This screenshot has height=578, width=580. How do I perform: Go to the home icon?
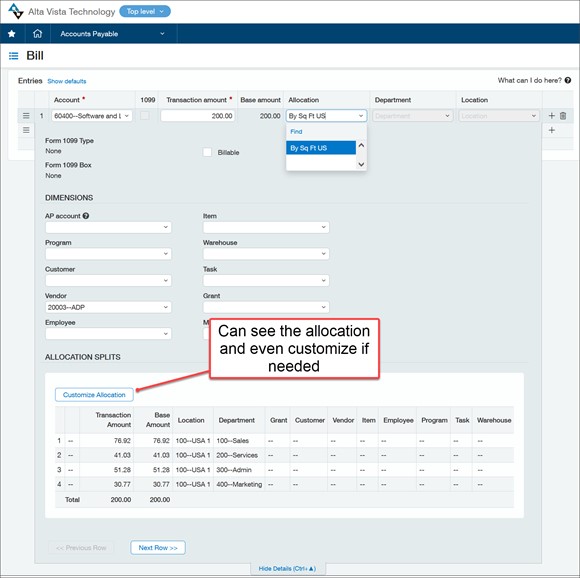tap(37, 34)
